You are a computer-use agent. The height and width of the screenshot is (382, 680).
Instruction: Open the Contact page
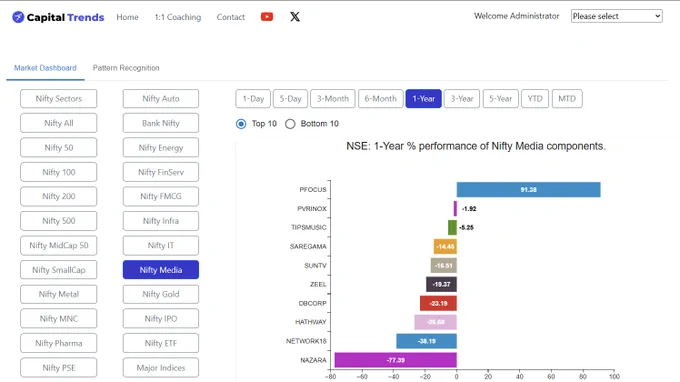(x=231, y=17)
